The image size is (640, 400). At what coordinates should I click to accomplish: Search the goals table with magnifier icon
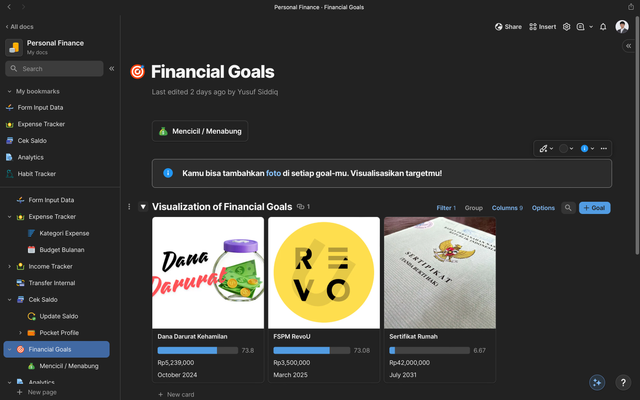[568, 208]
